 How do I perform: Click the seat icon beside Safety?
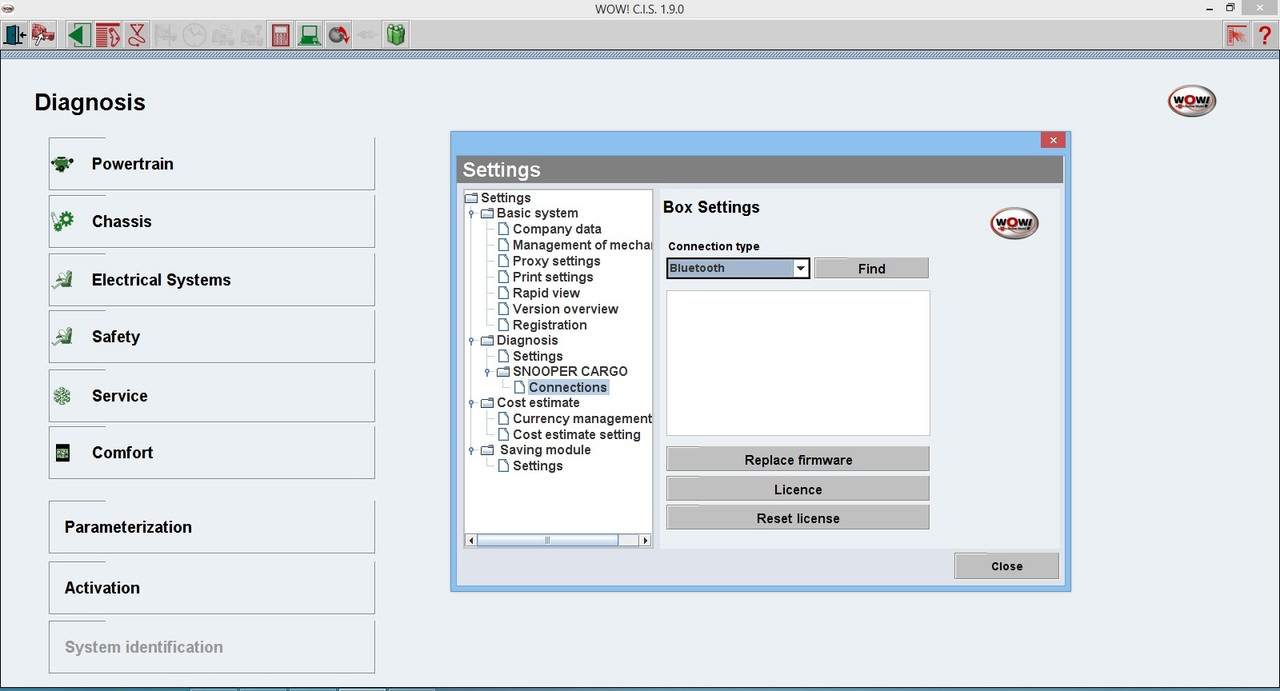[x=62, y=337]
